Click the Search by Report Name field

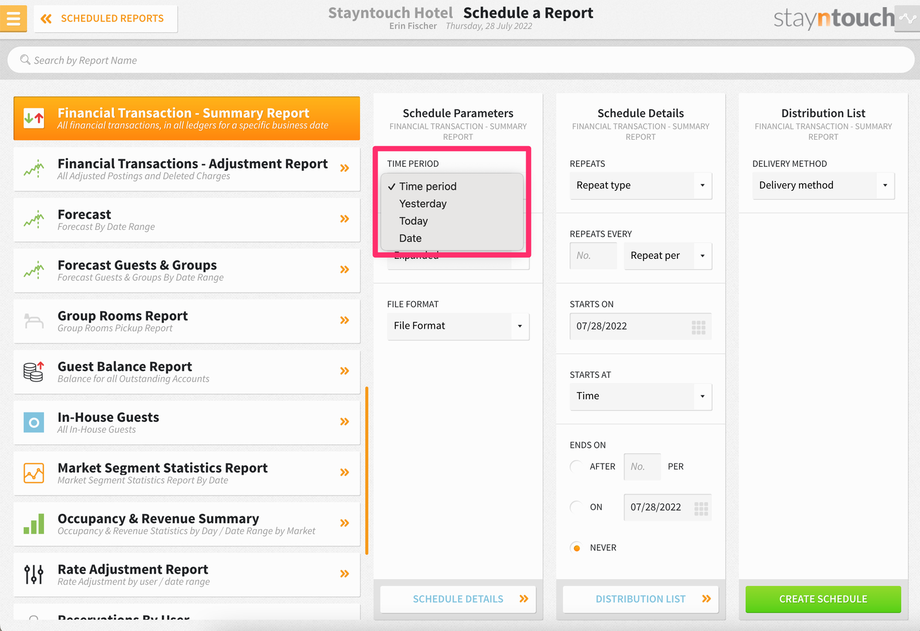pyautogui.click(x=461, y=60)
